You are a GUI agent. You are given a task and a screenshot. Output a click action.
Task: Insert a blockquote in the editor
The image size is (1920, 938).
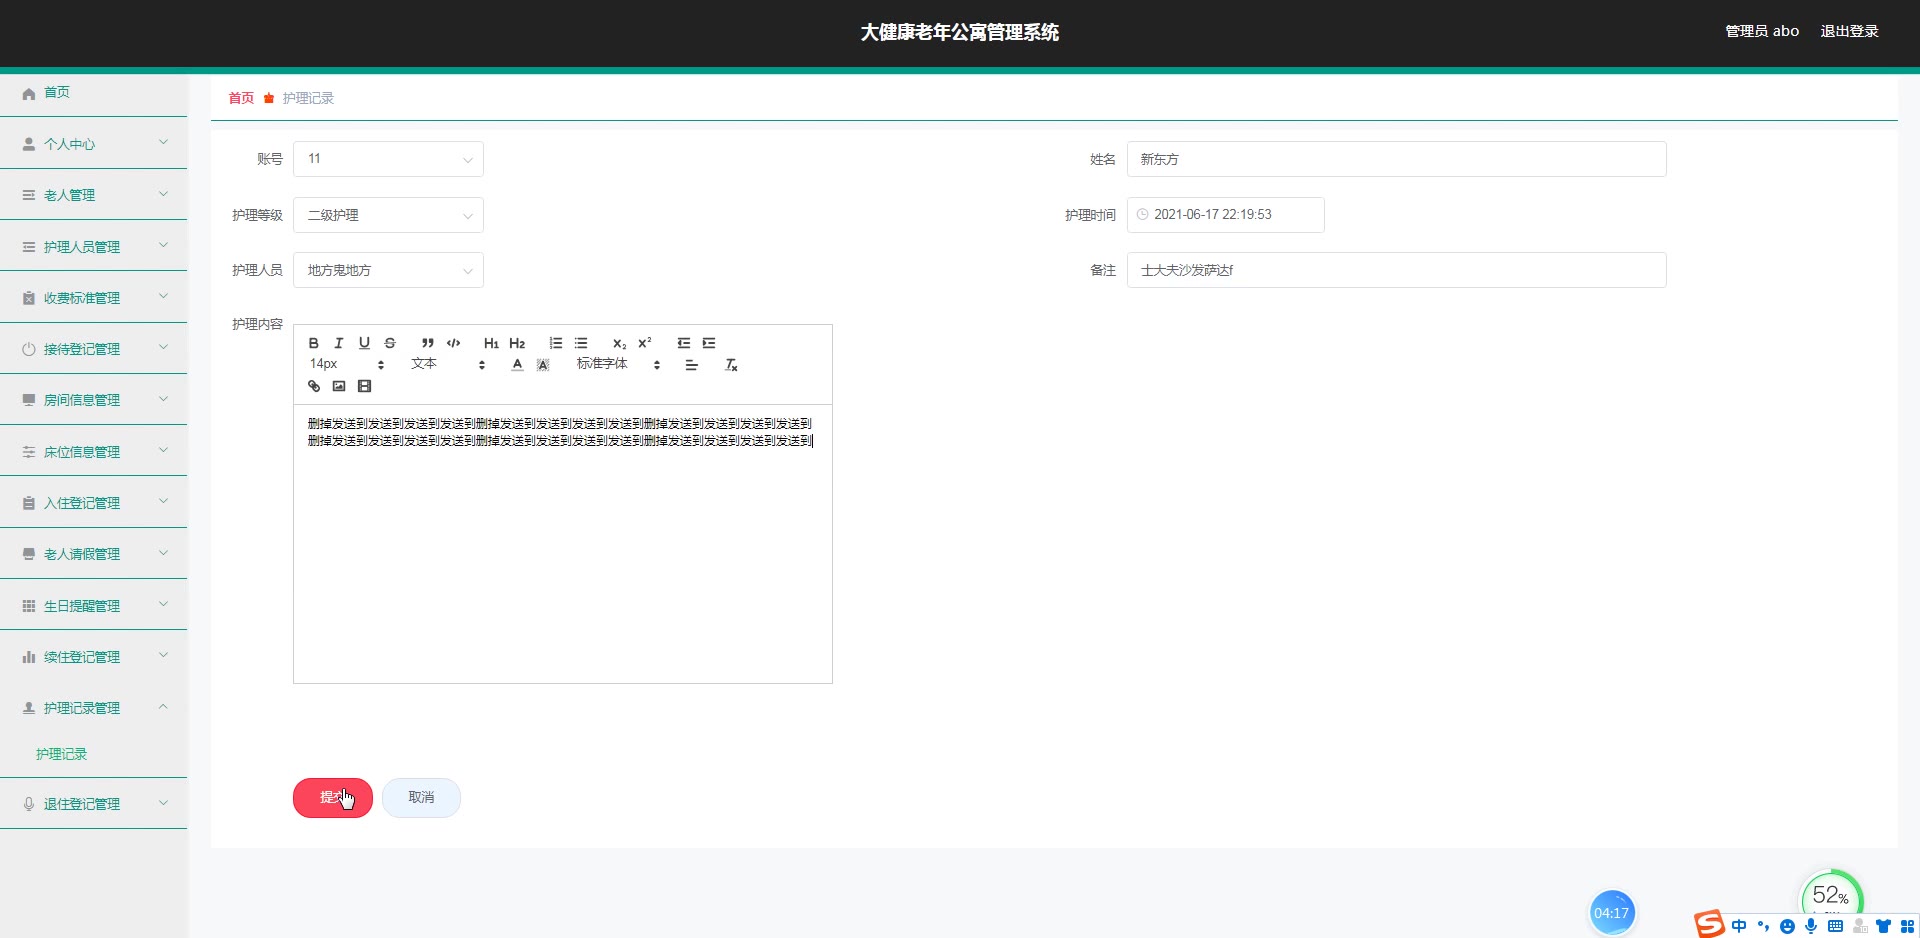pyautogui.click(x=428, y=343)
